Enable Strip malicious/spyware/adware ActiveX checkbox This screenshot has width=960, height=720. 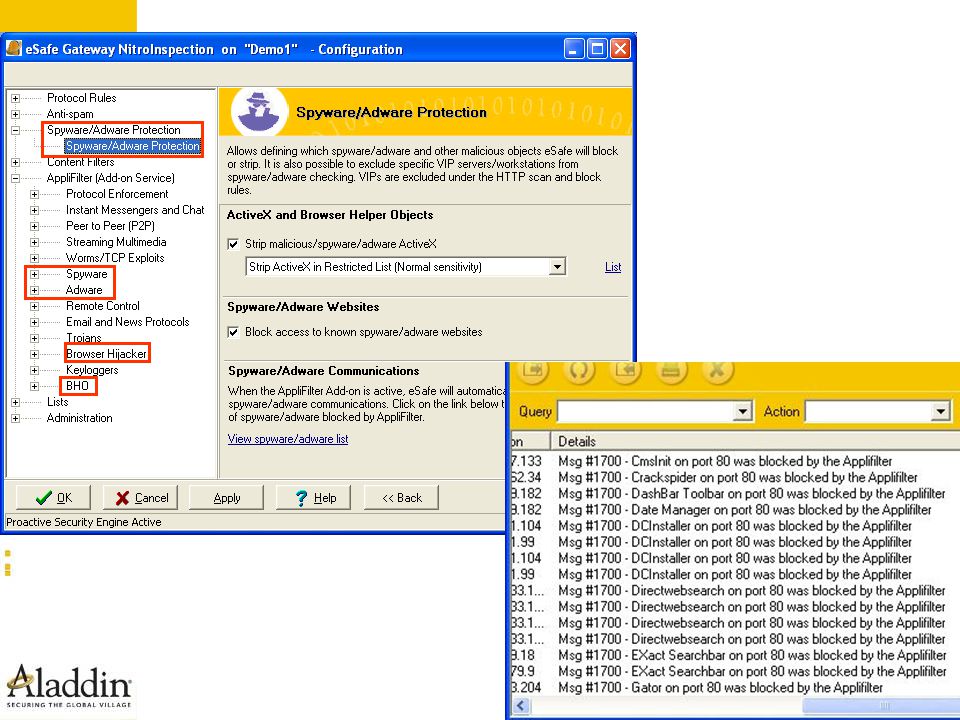tap(233, 244)
